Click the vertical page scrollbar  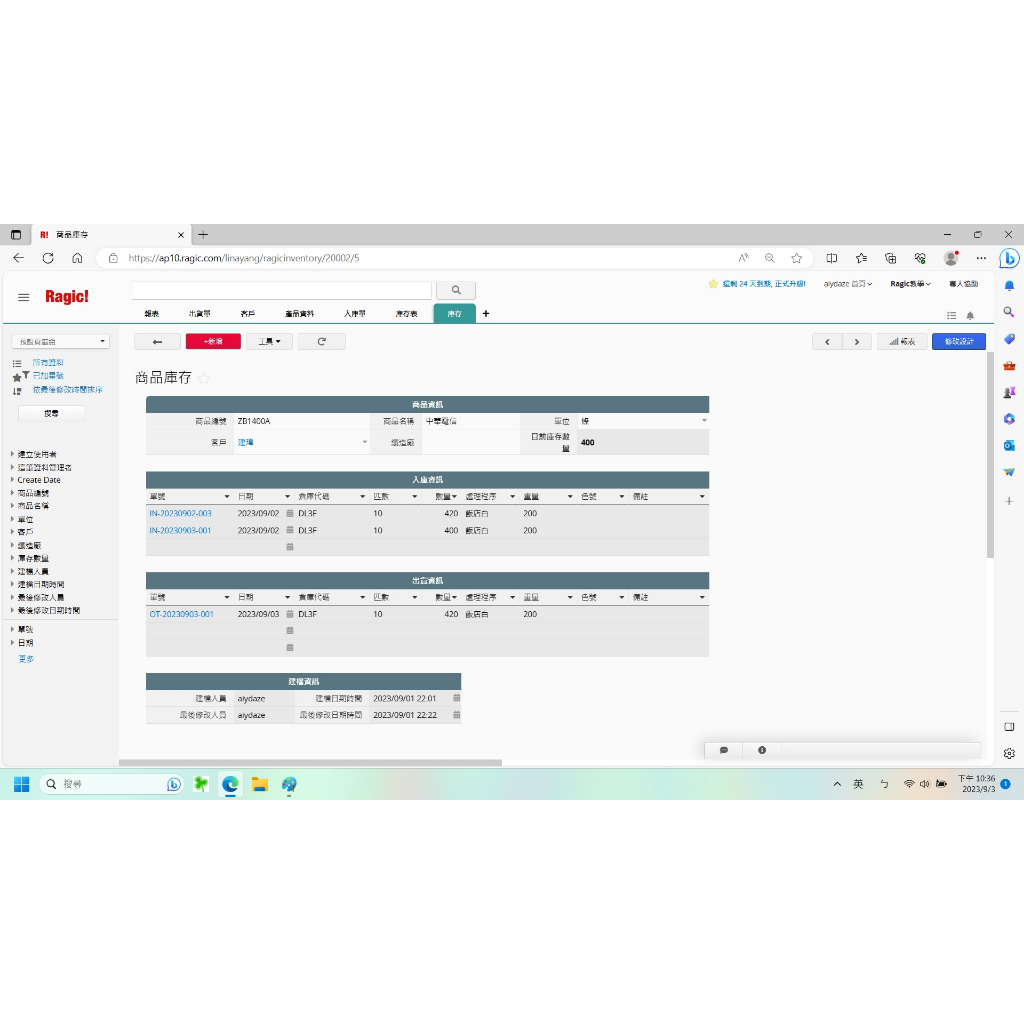coord(990,455)
